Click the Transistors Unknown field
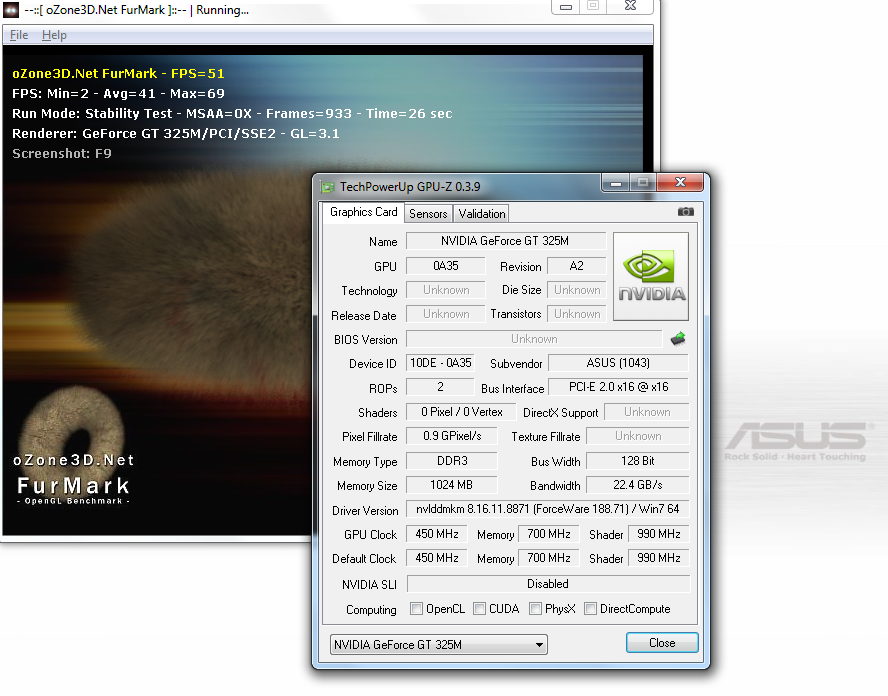The image size is (888, 696). [x=576, y=314]
